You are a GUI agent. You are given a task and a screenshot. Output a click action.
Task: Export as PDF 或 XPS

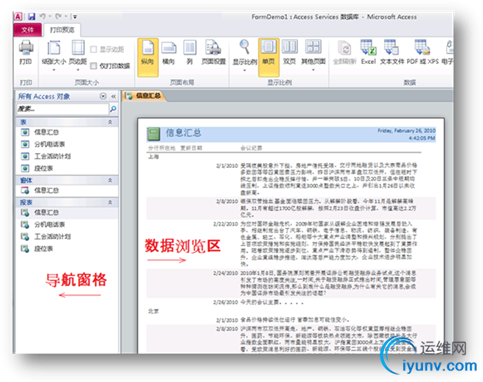pos(422,53)
